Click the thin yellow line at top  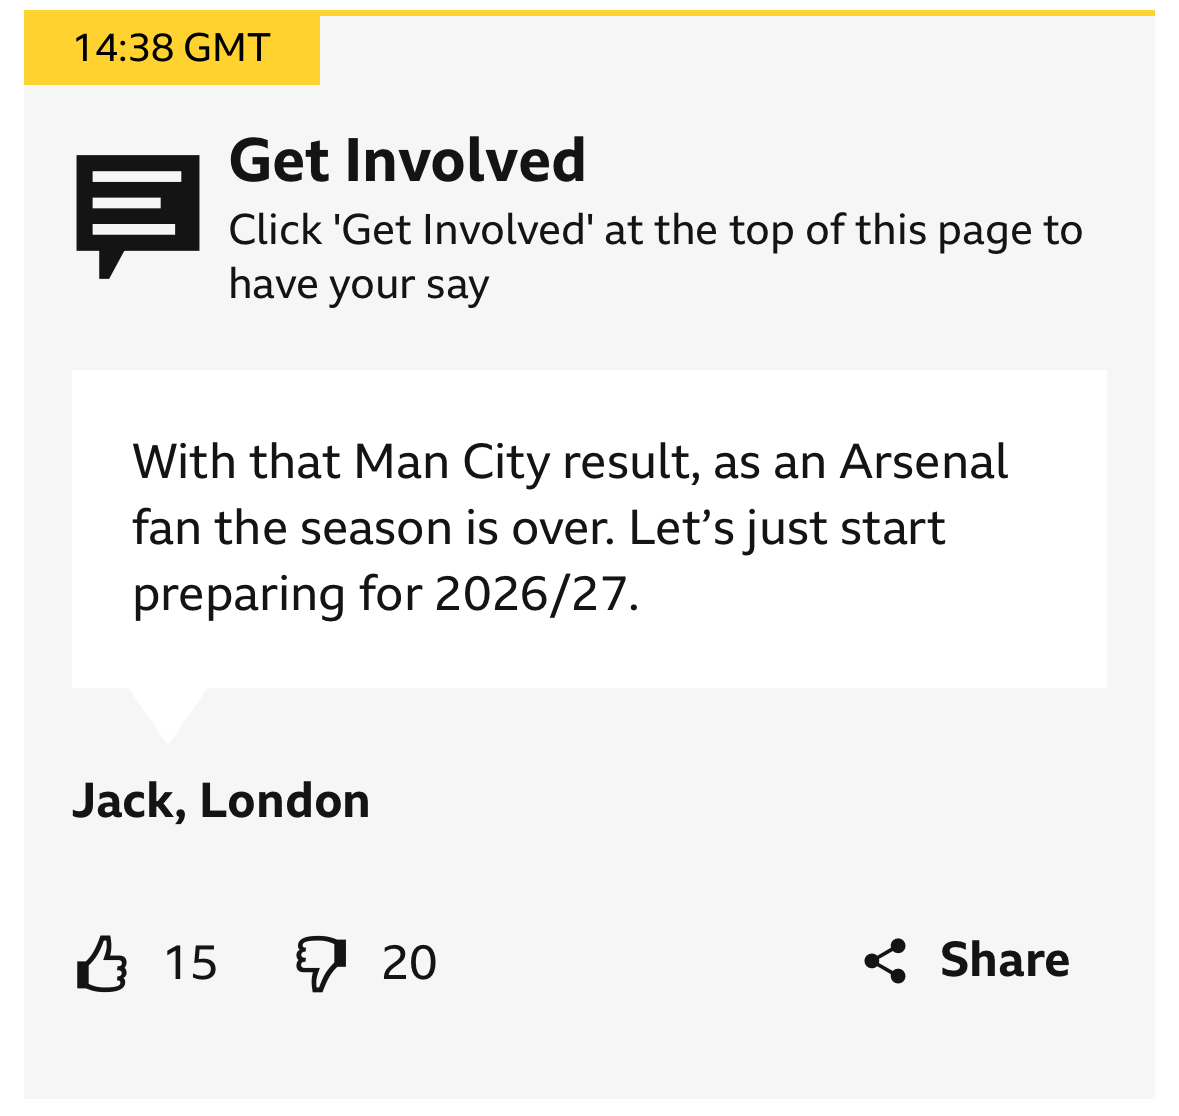tap(700, 12)
